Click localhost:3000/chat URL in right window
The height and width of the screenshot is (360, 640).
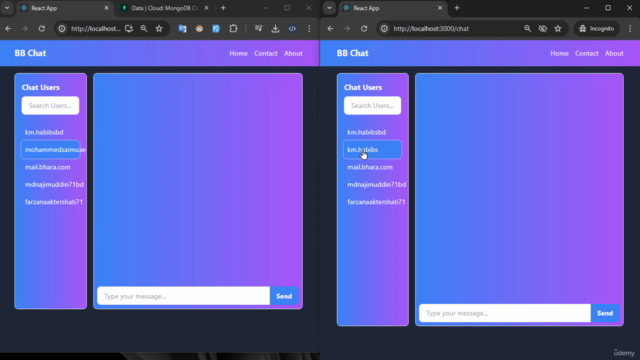431,29
